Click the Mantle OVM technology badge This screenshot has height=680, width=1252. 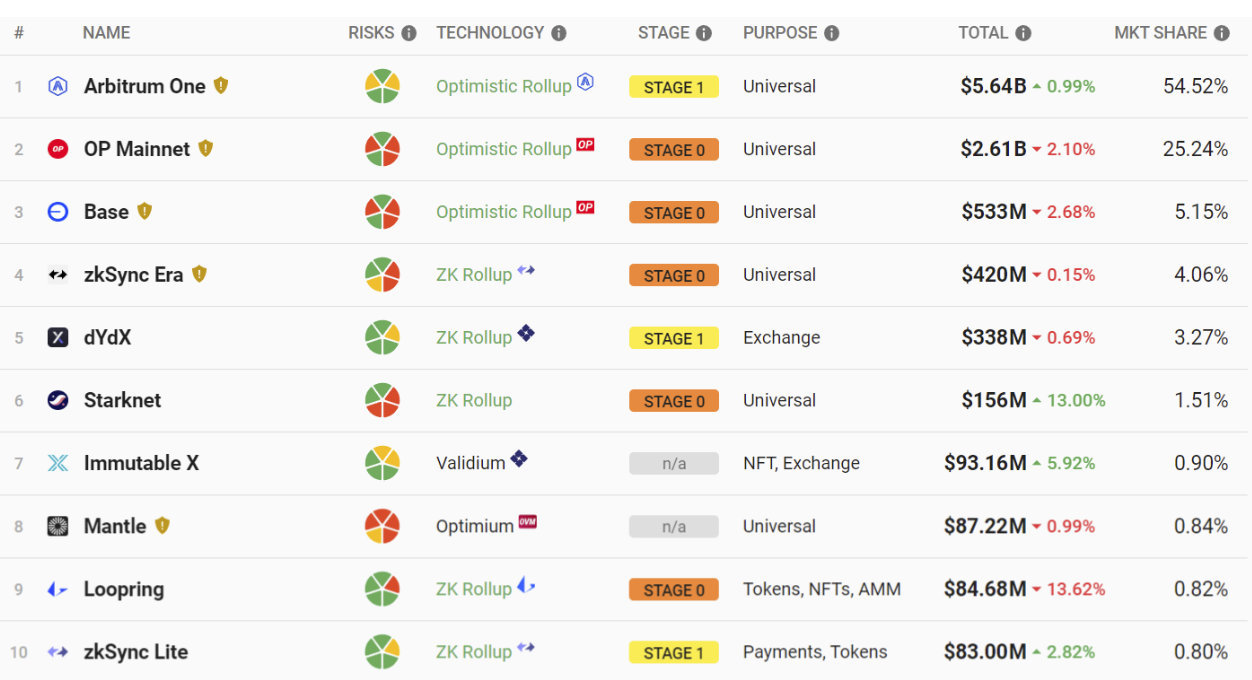click(528, 522)
